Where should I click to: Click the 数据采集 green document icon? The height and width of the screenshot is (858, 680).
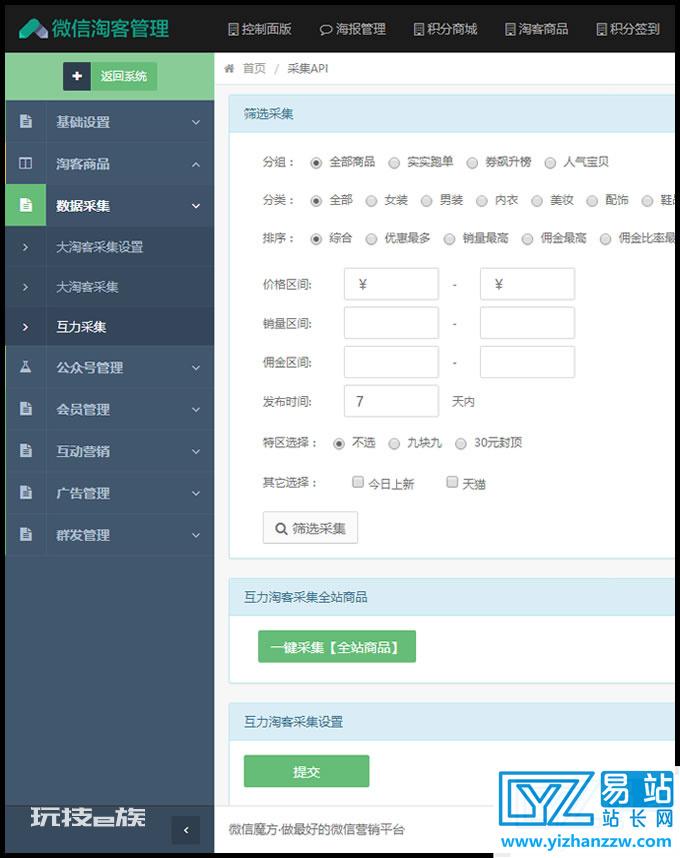26,205
